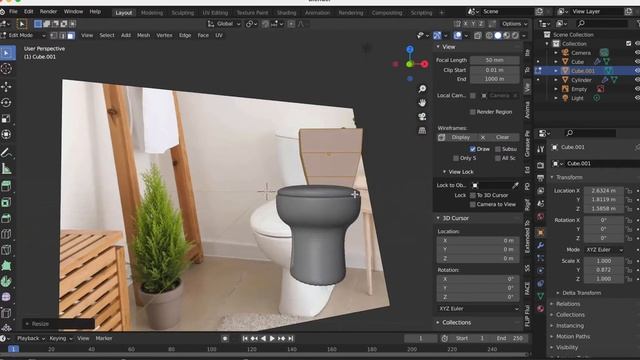Select the Inset Faces tool
640x360 pixels.
(7, 218)
